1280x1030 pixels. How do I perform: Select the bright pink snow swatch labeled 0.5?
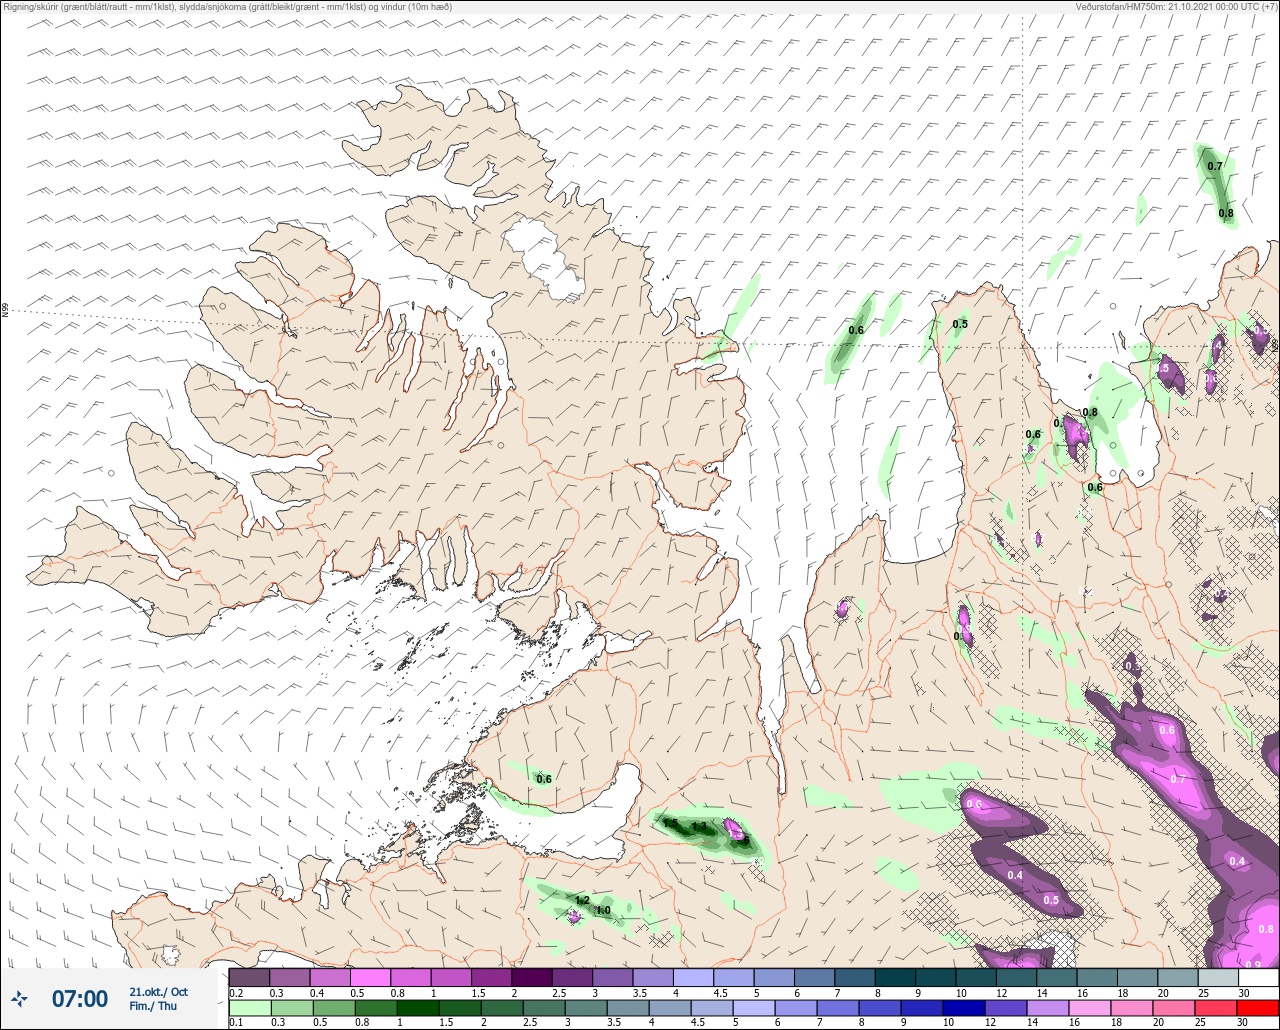click(x=370, y=977)
